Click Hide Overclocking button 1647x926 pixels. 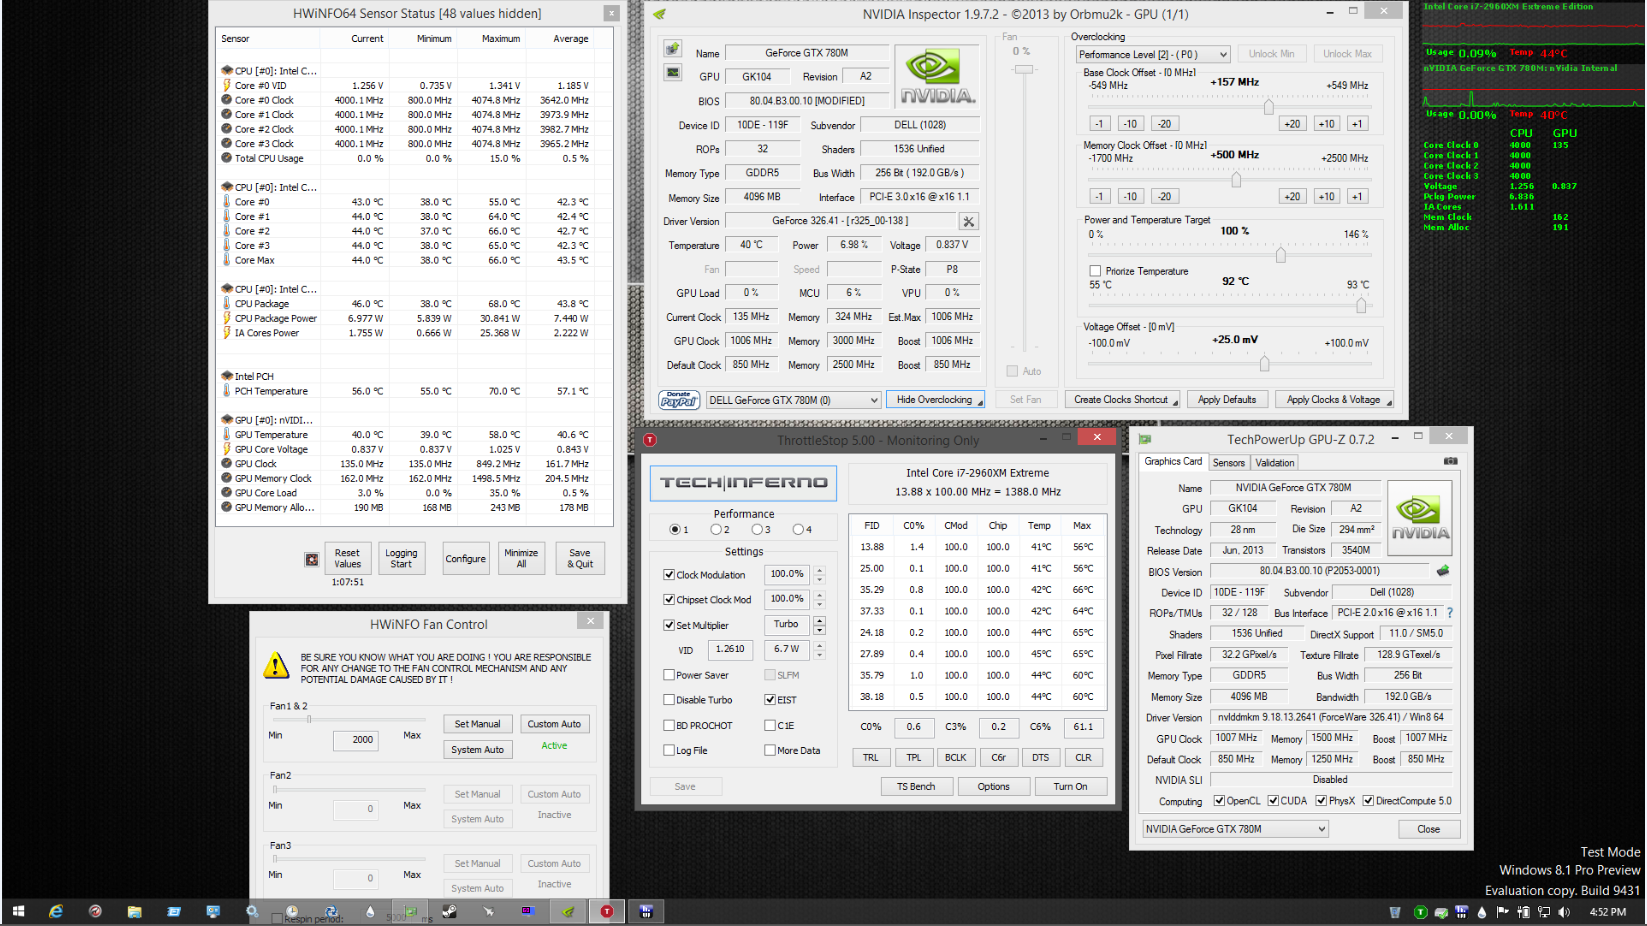pos(935,400)
